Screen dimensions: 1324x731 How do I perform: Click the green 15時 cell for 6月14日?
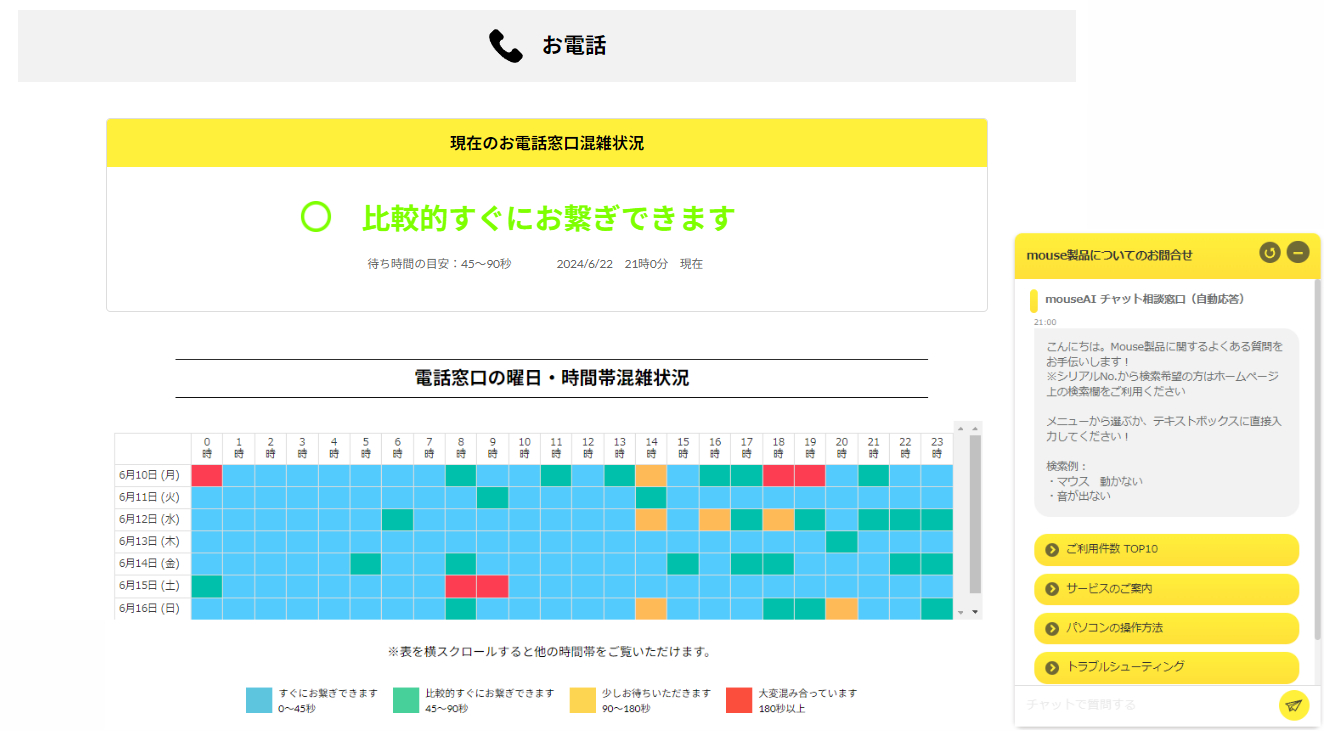point(683,564)
